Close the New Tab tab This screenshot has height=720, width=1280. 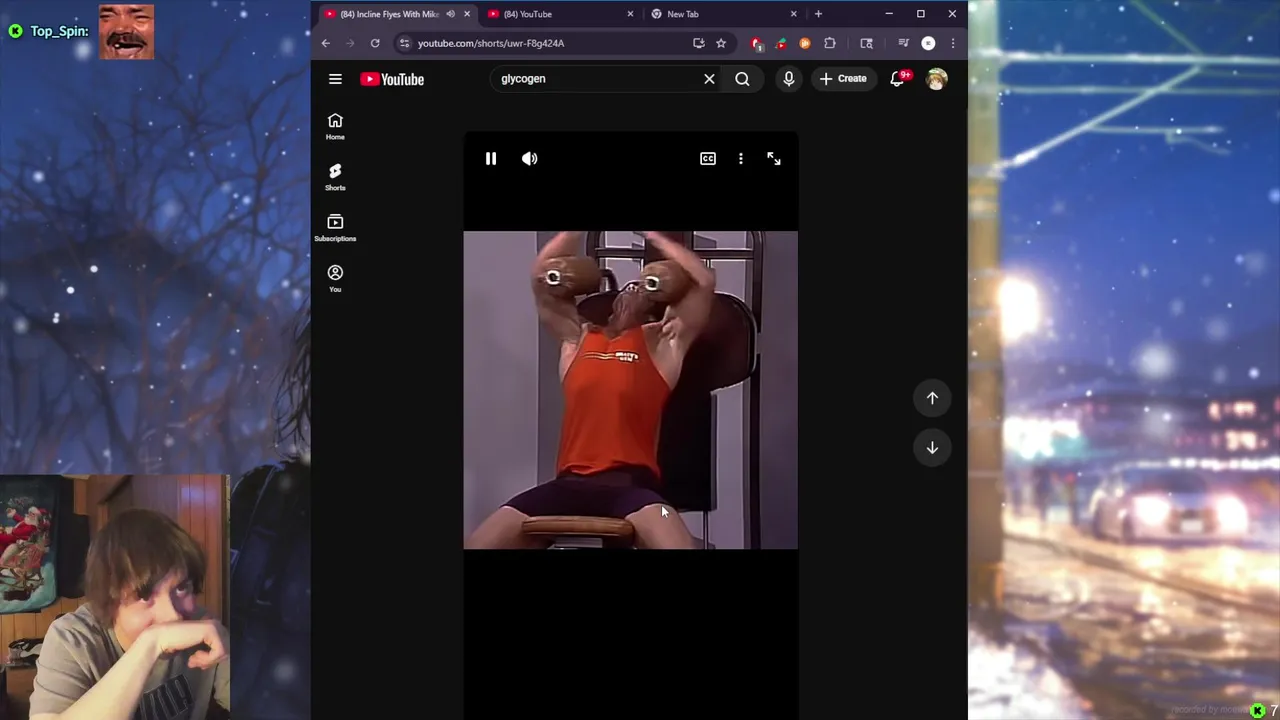click(x=794, y=14)
